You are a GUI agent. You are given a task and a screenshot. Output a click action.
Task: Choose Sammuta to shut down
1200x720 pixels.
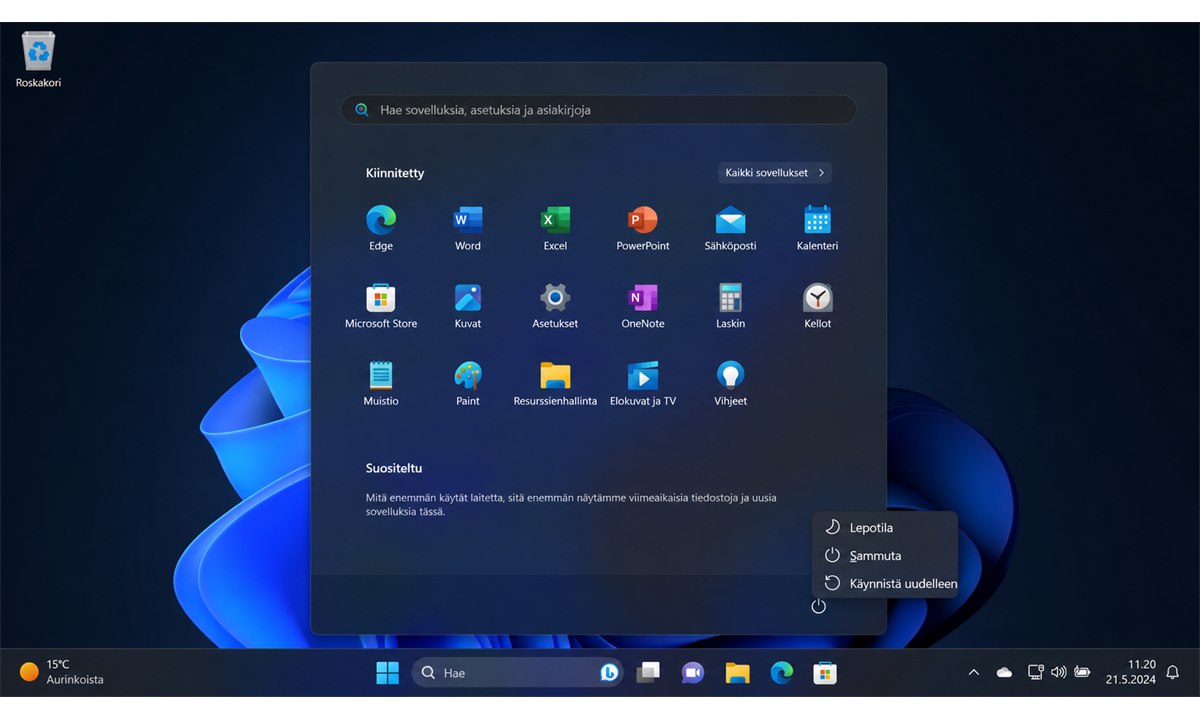[x=885, y=555]
